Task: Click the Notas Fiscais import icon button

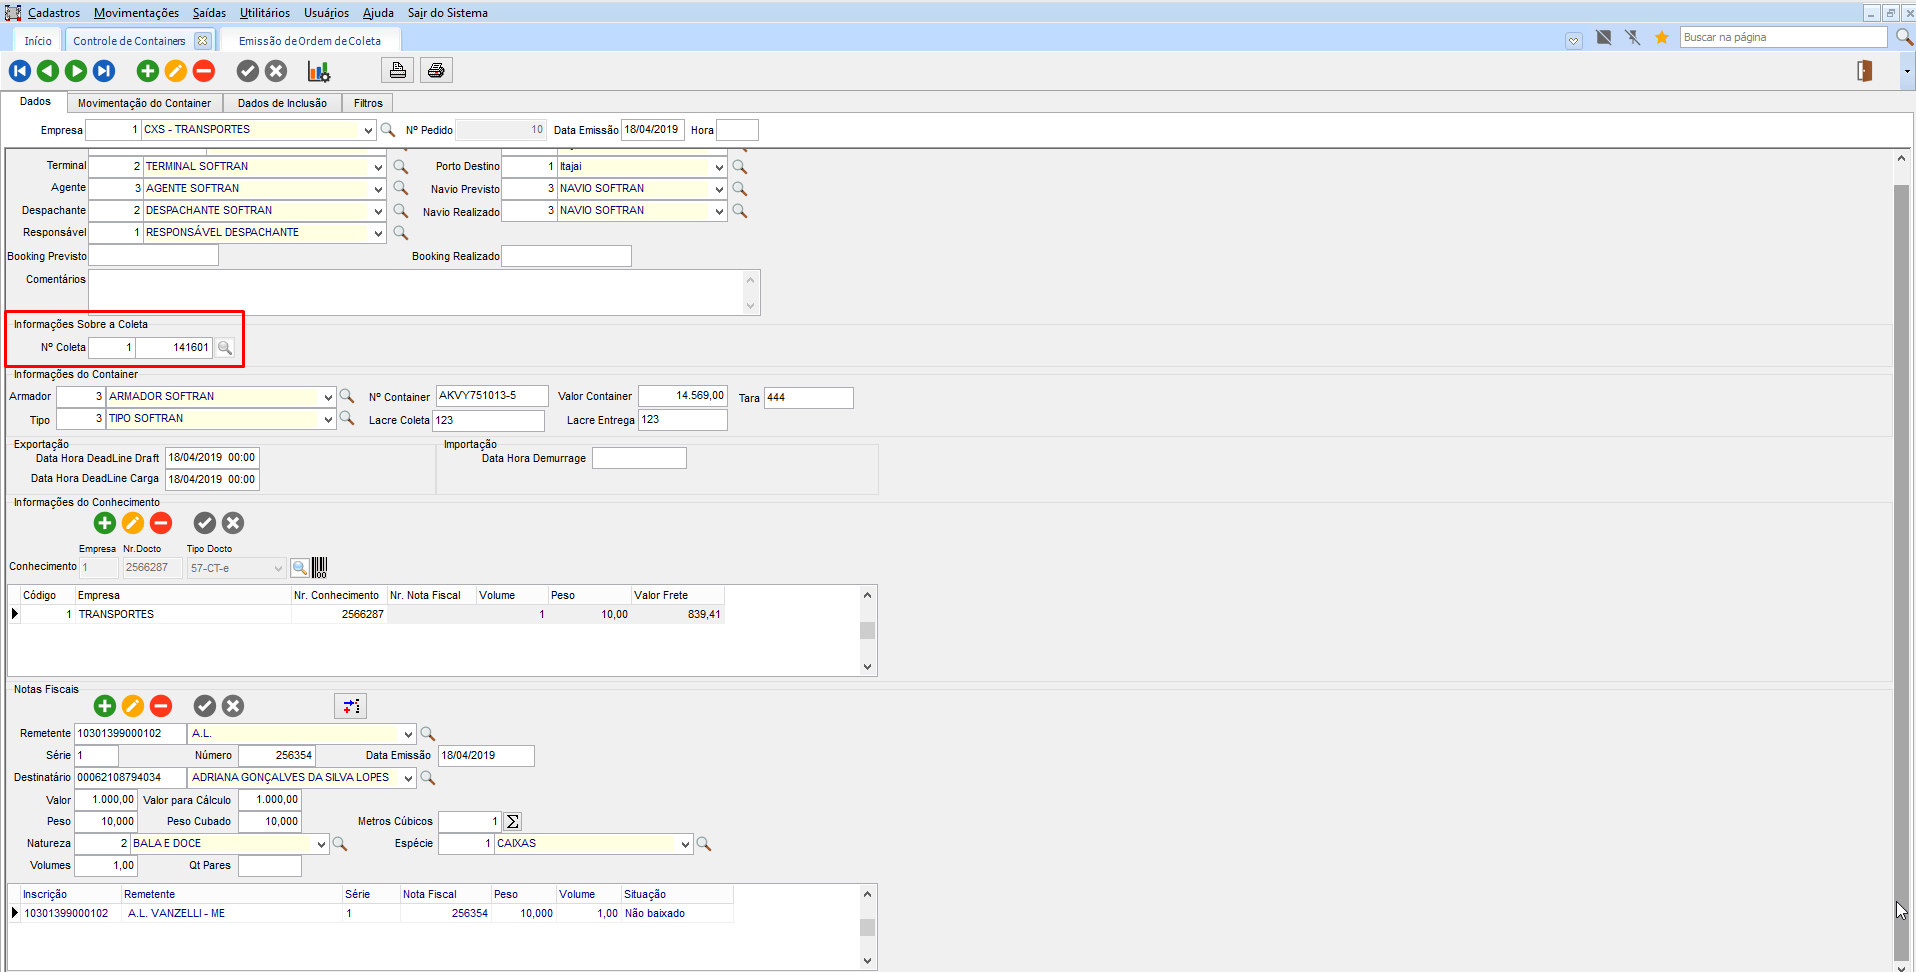Action: coord(351,706)
